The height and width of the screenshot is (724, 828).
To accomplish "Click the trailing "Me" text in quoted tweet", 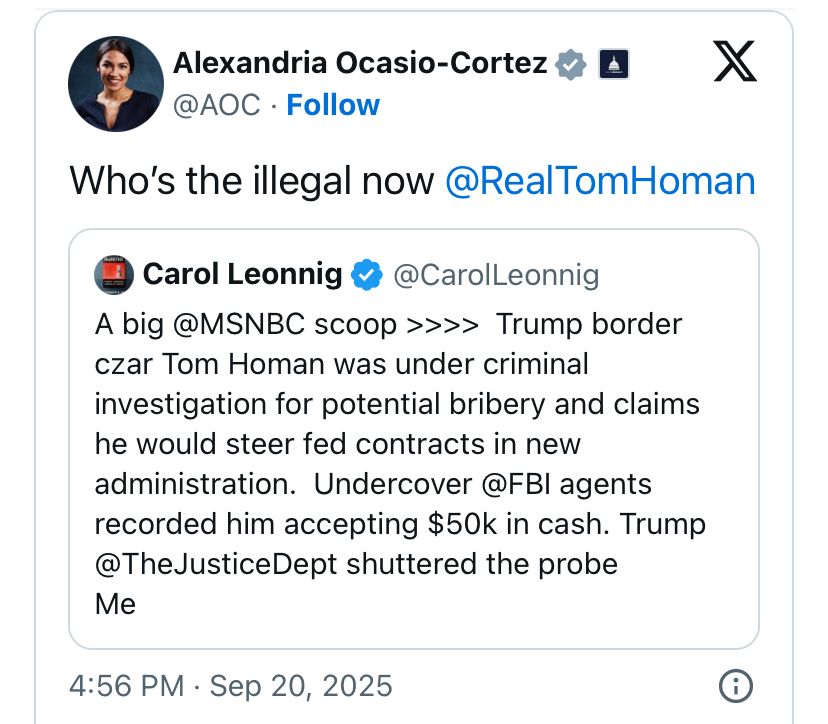I will [115, 604].
